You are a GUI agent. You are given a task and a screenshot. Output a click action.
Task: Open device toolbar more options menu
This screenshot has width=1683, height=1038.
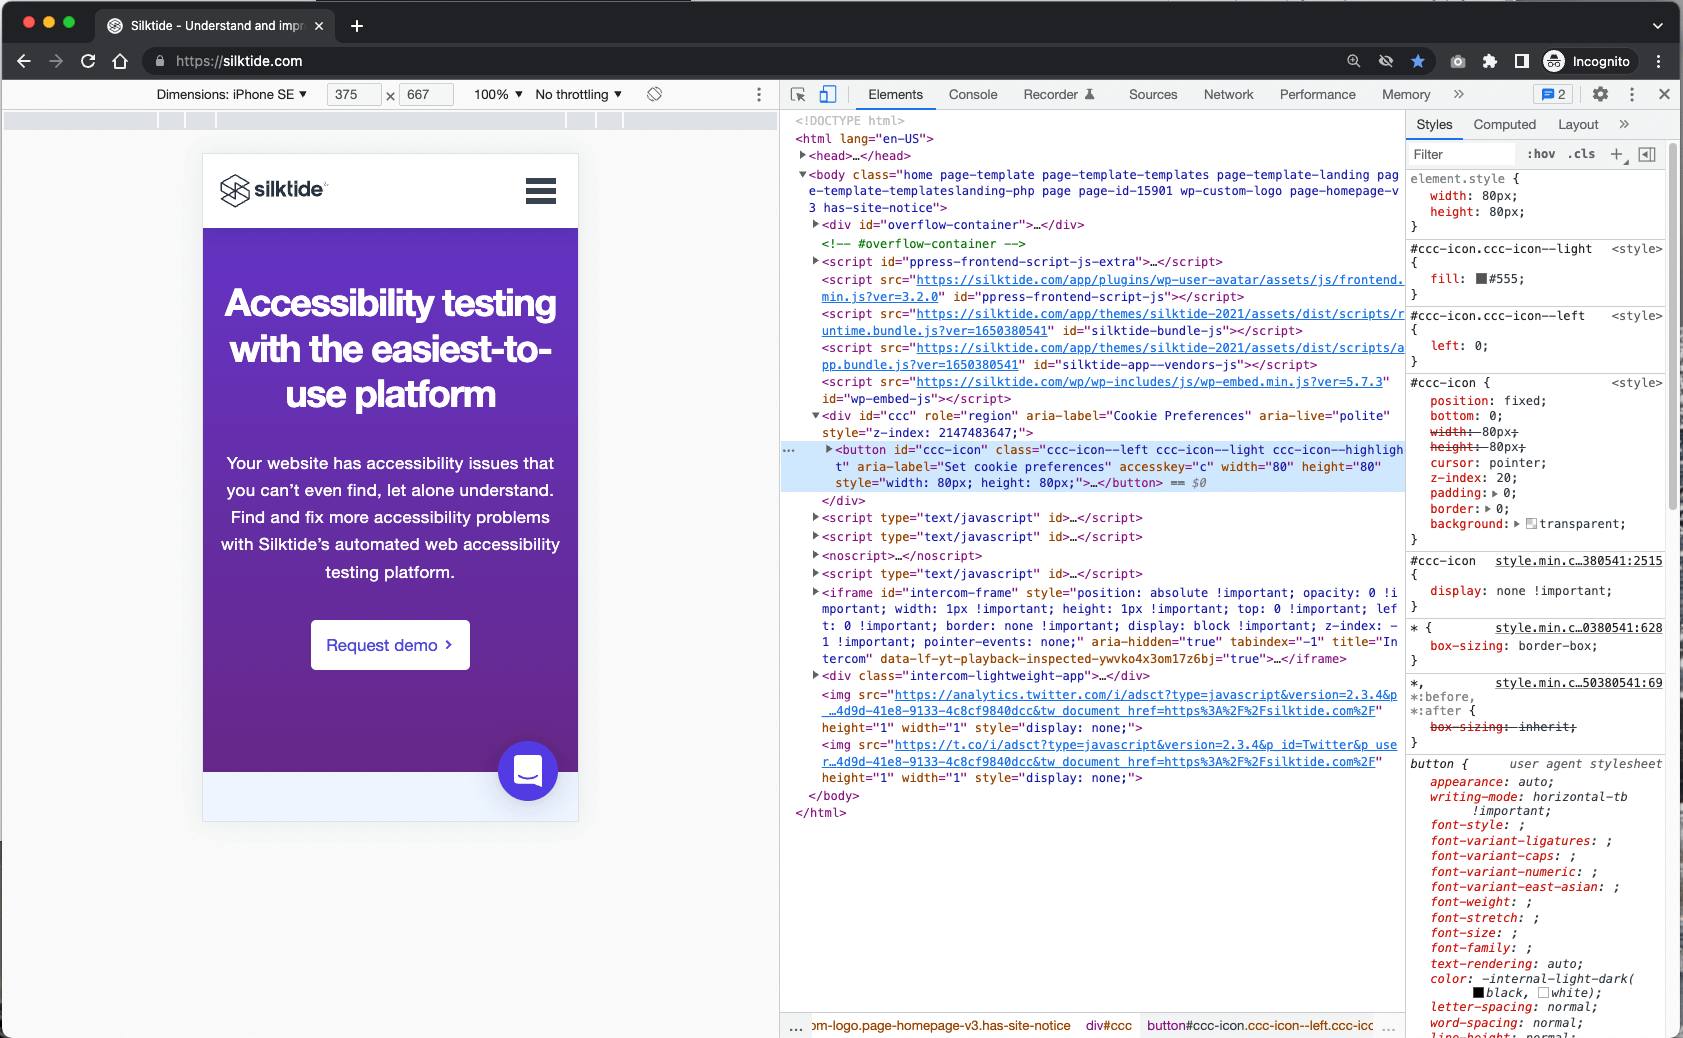click(x=759, y=94)
